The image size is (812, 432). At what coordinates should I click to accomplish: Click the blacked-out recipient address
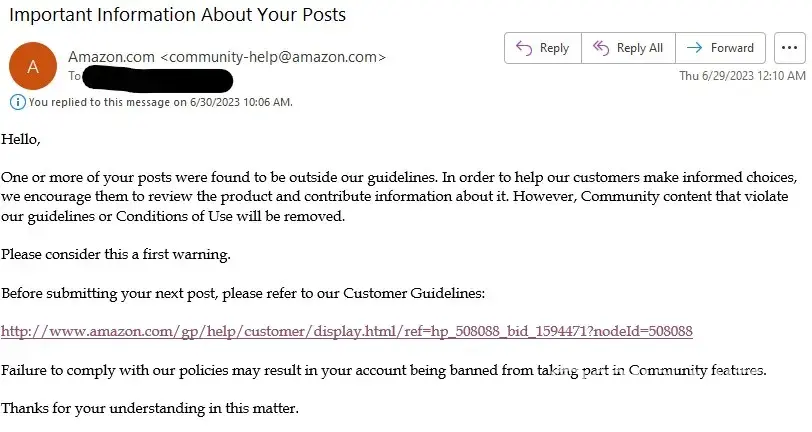click(x=158, y=78)
